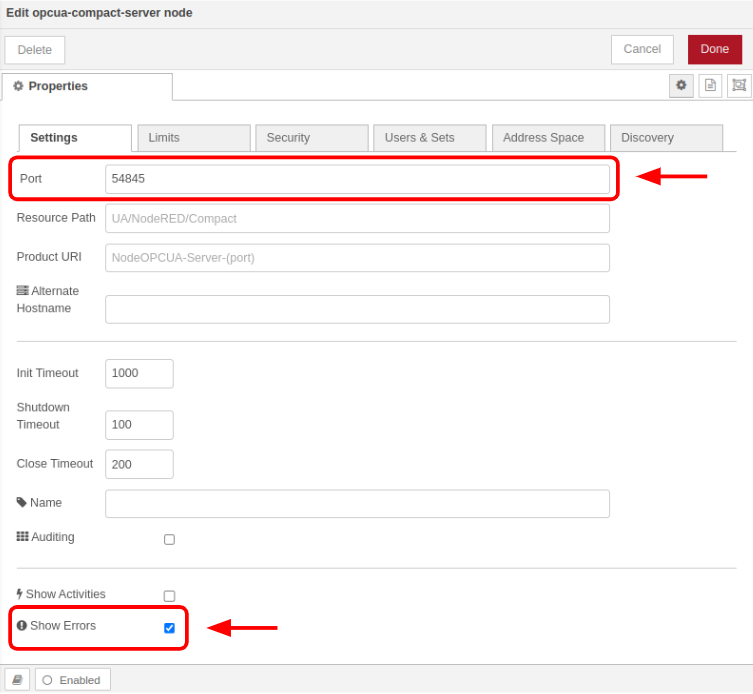Select the Properties tab
The image size is (753, 694).
click(x=87, y=86)
